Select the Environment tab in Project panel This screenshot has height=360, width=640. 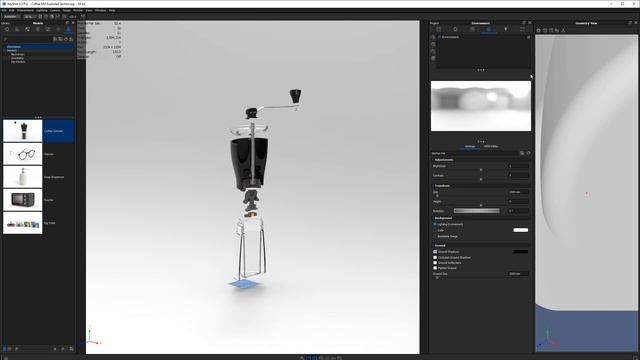(489, 29)
